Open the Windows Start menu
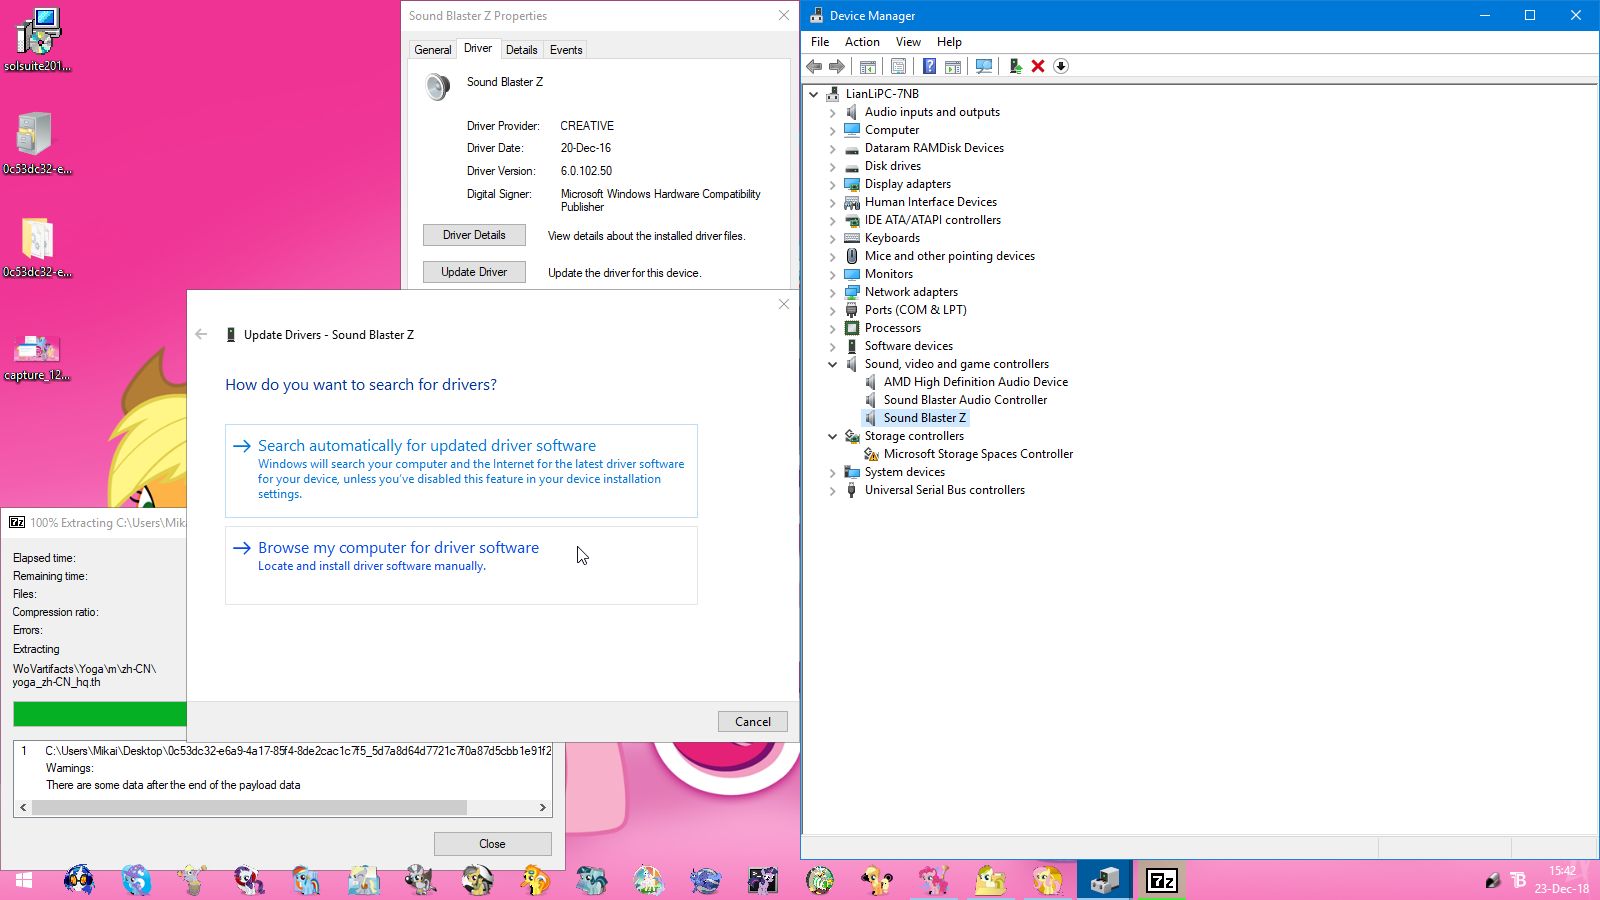Screen dimensions: 1600x900 (24, 880)
